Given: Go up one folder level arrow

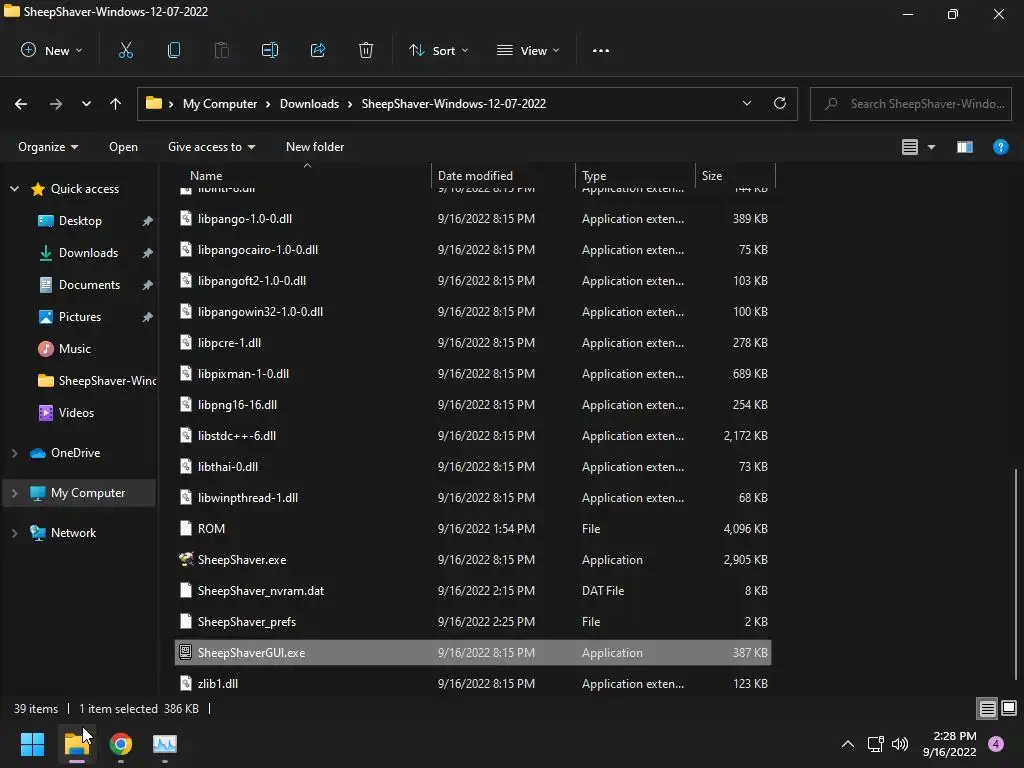Looking at the screenshot, I should (116, 104).
